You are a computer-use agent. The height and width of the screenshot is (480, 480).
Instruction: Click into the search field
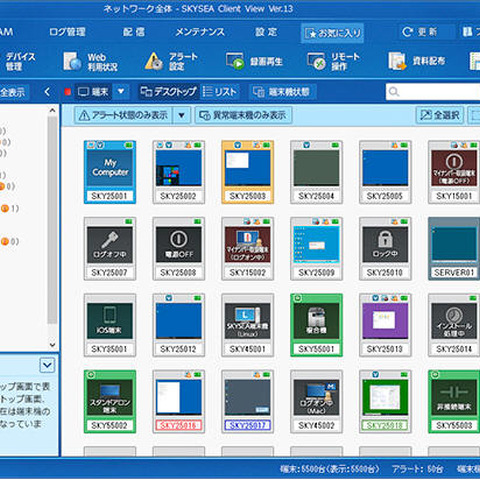tap(433, 92)
